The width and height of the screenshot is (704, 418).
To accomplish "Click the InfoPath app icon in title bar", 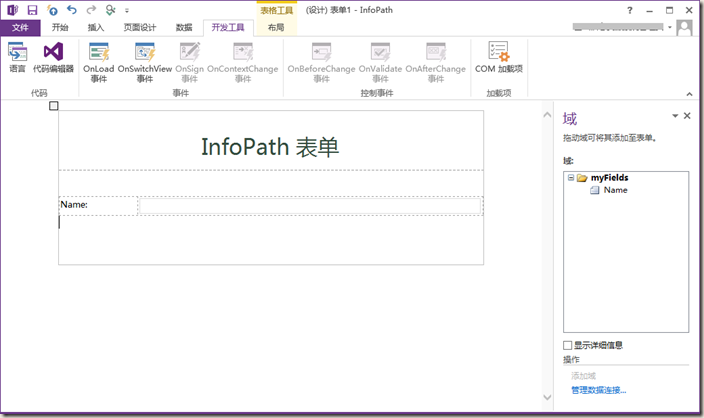I will 13,10.
